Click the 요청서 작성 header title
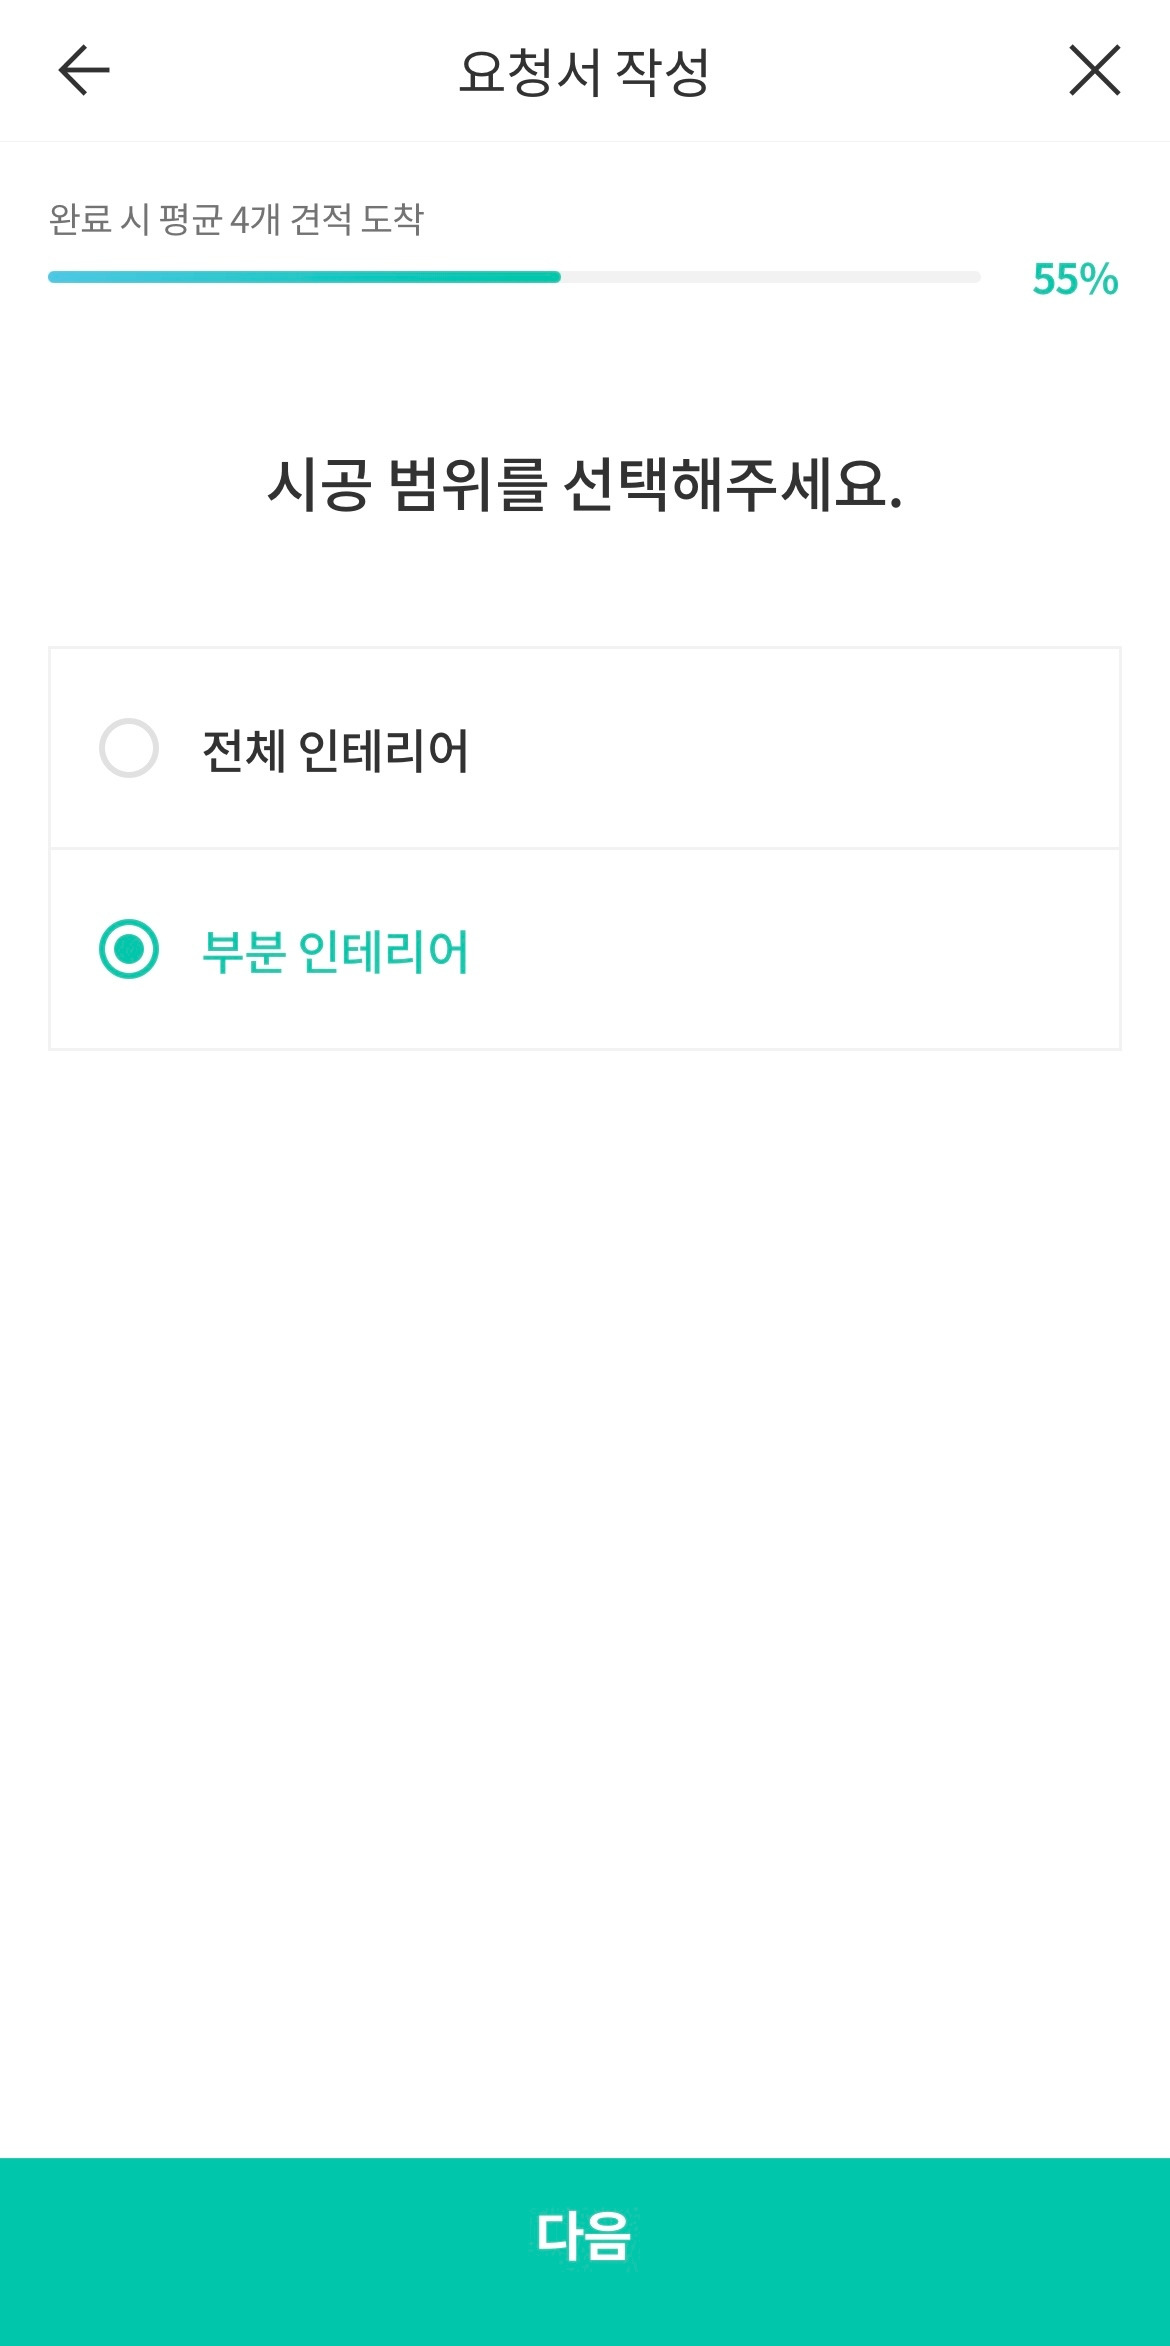The height and width of the screenshot is (2346, 1170). (x=584, y=72)
